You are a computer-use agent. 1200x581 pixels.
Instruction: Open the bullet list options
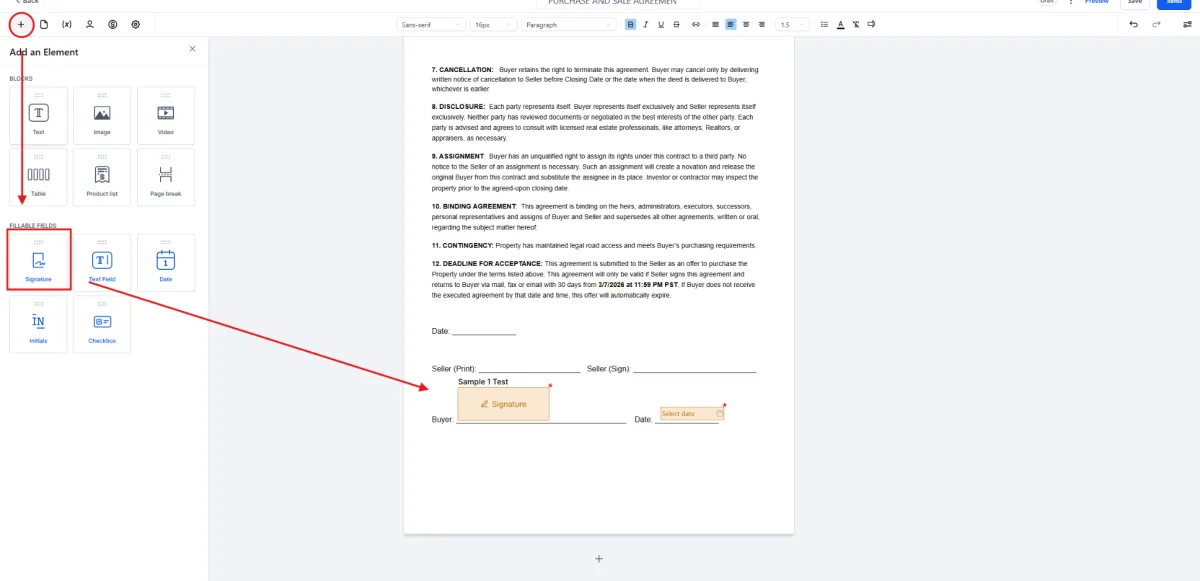(x=824, y=24)
